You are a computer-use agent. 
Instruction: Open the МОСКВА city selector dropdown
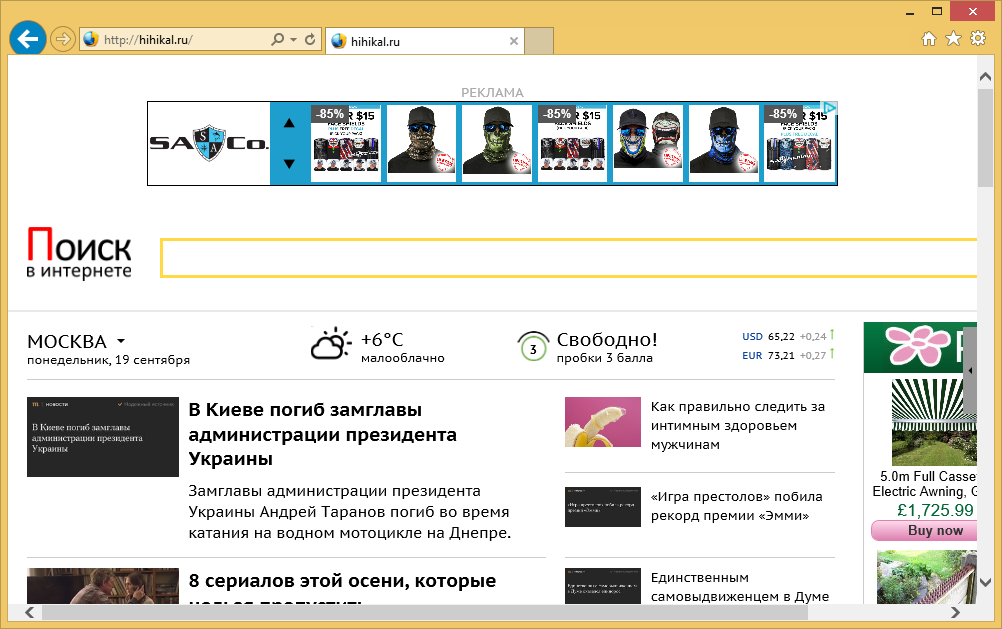120,342
